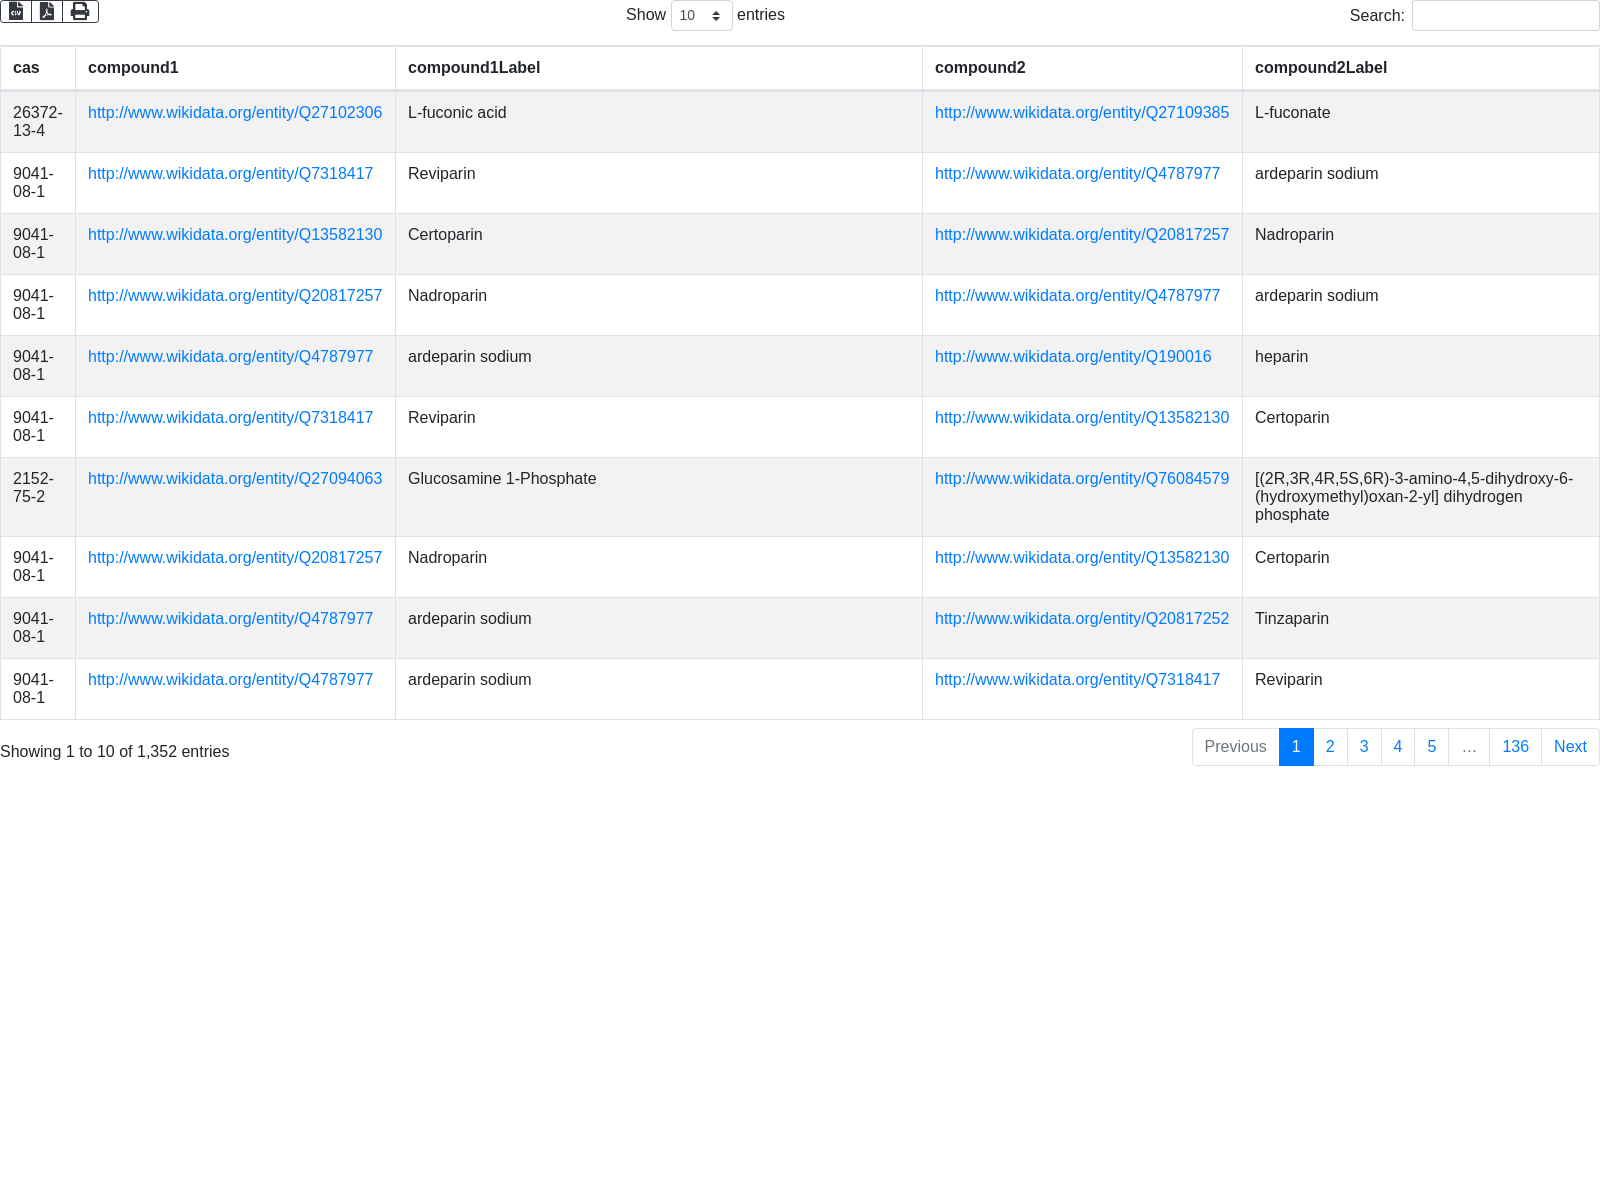1600x1200 pixels.
Task: Sort table by compound2 column header
Action: tap(980, 68)
